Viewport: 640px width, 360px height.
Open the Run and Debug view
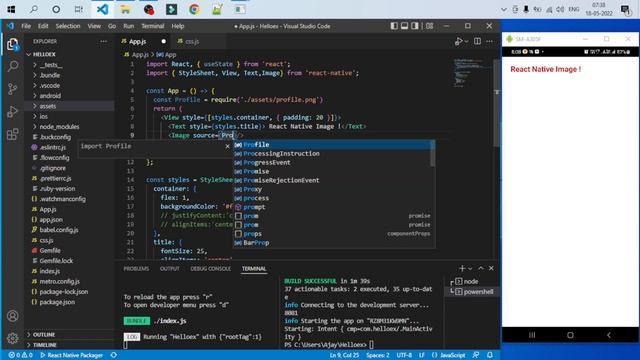(x=13, y=111)
